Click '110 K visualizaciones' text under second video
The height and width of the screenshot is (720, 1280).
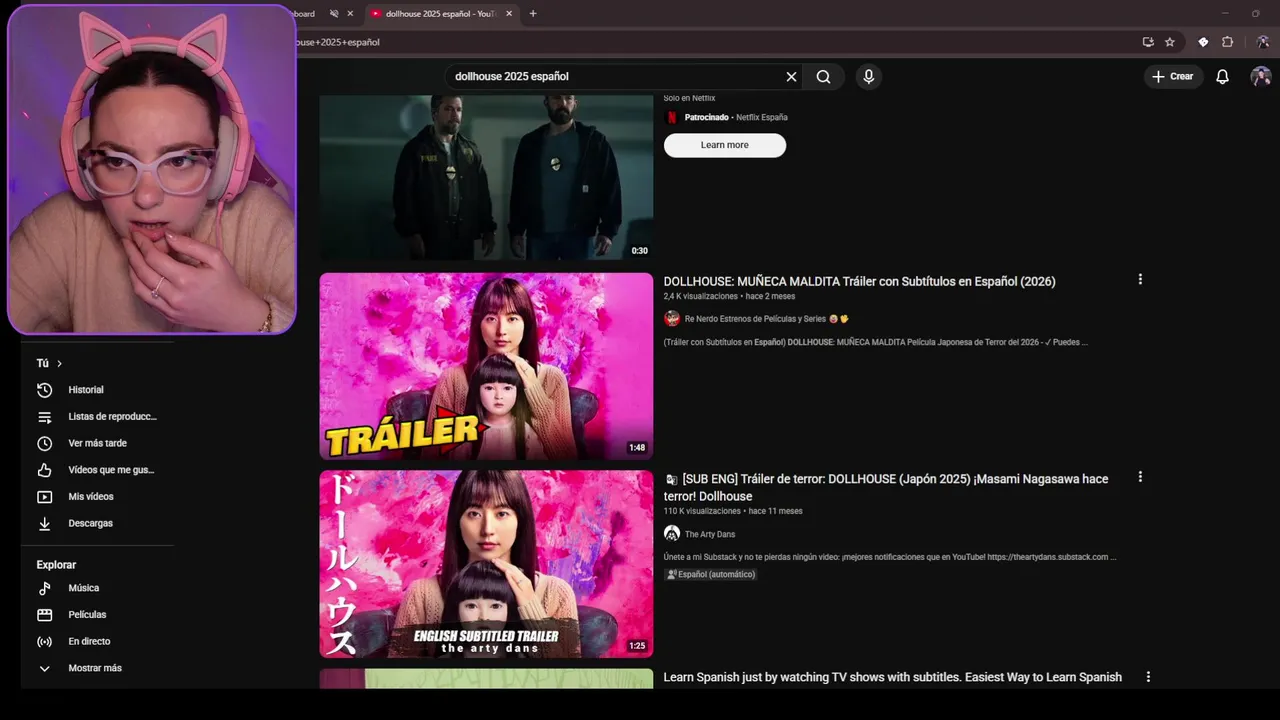[702, 511]
